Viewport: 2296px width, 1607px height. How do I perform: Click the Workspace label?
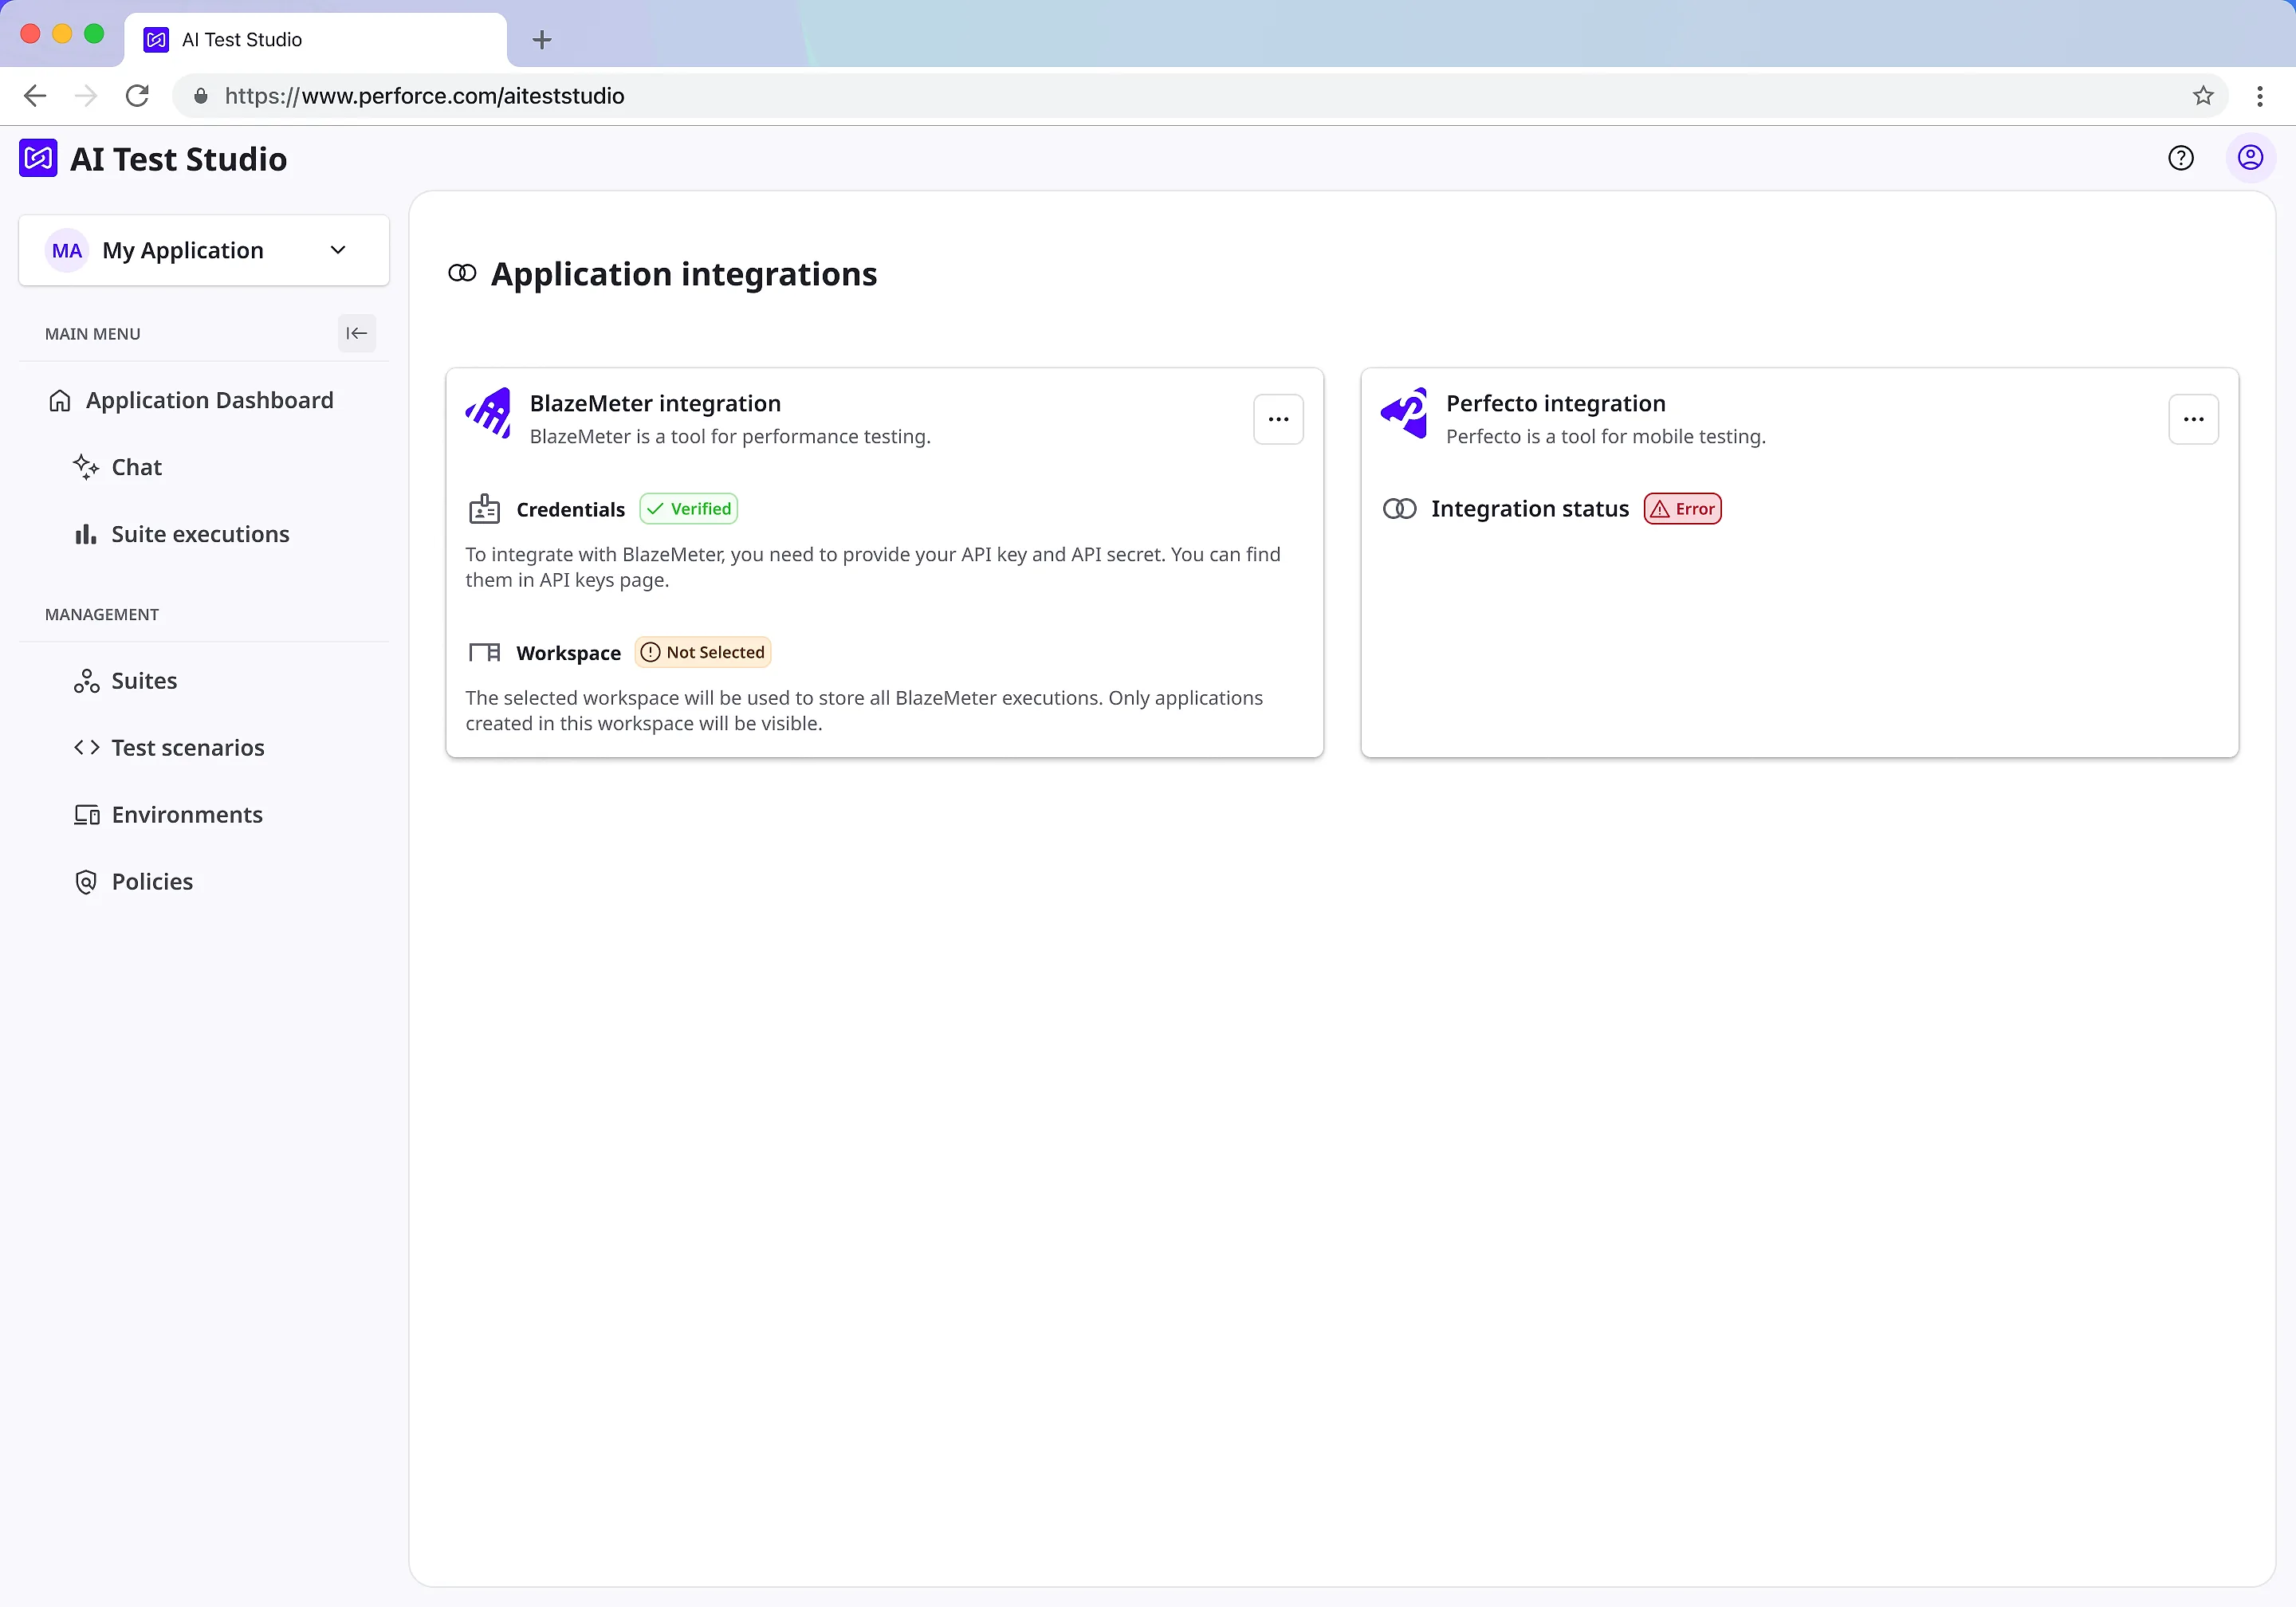pos(568,653)
